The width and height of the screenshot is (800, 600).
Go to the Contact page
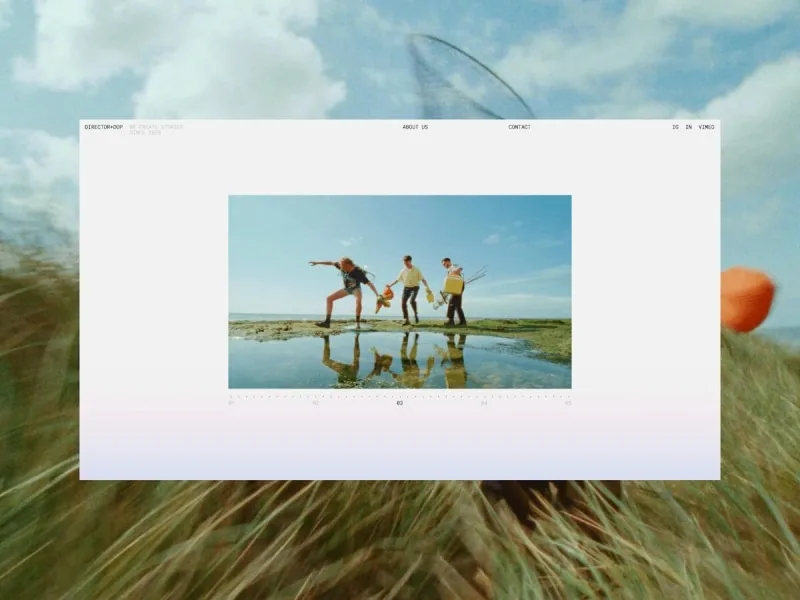pos(519,127)
